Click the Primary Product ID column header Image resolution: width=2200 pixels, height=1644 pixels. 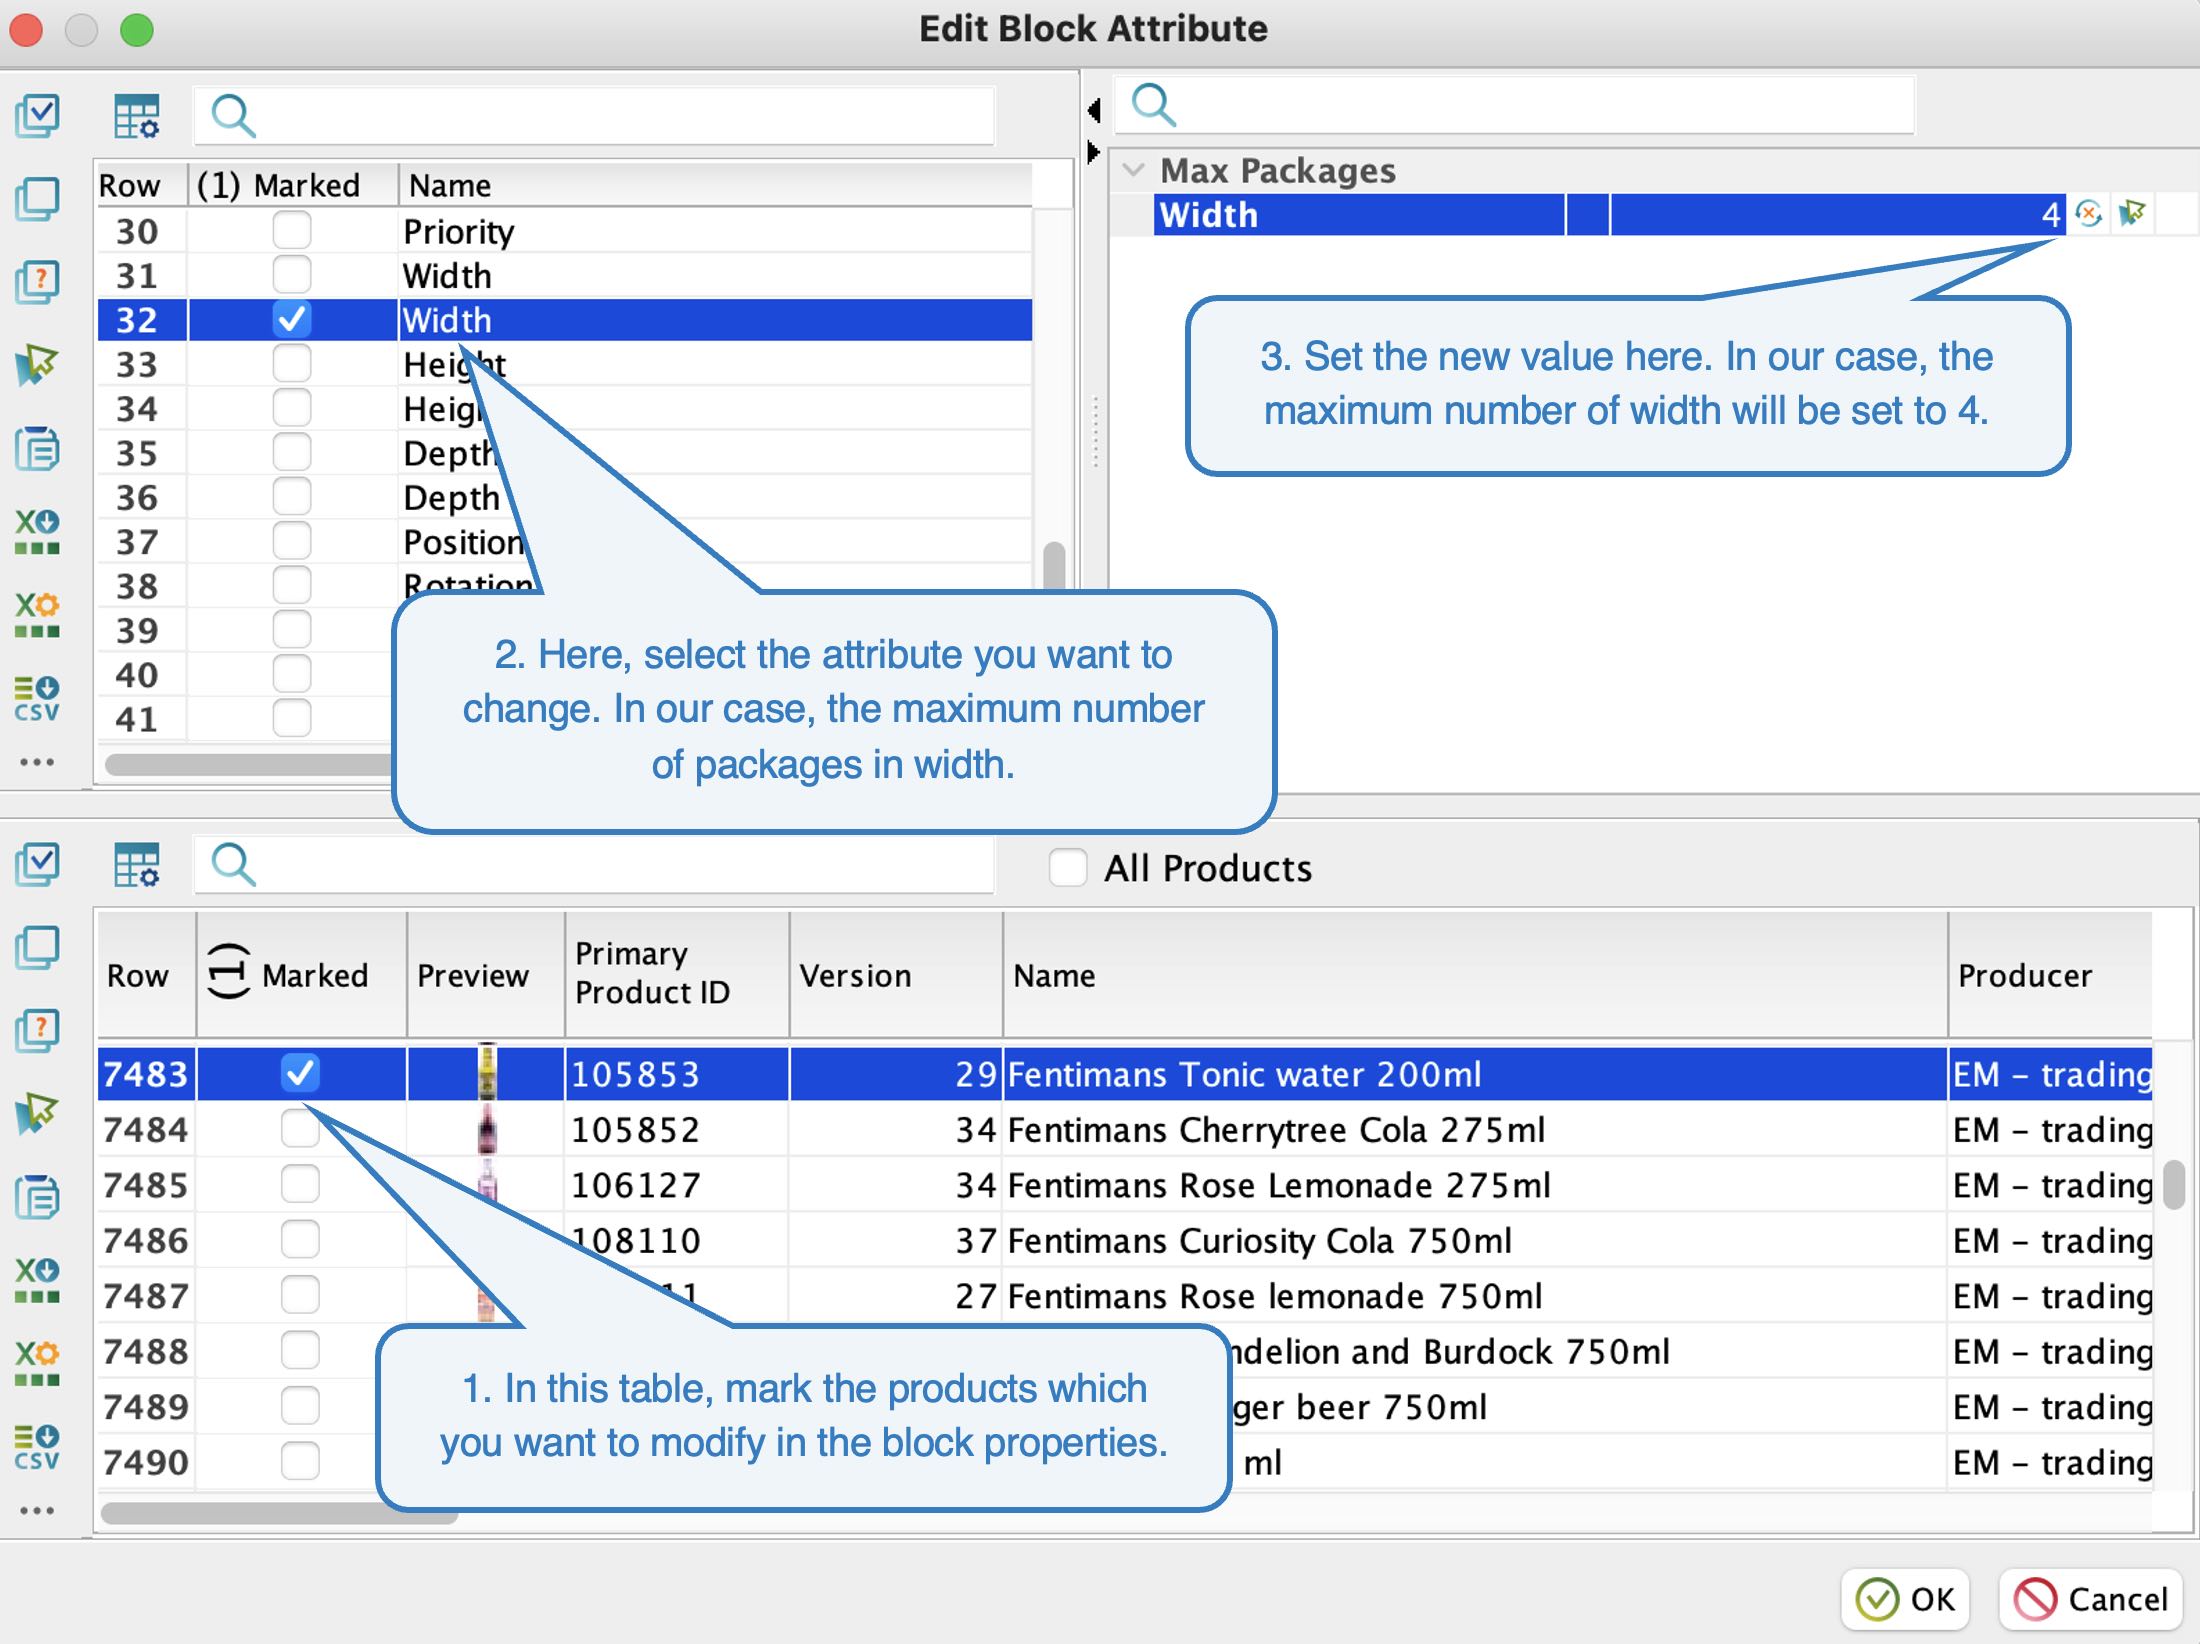pos(652,973)
